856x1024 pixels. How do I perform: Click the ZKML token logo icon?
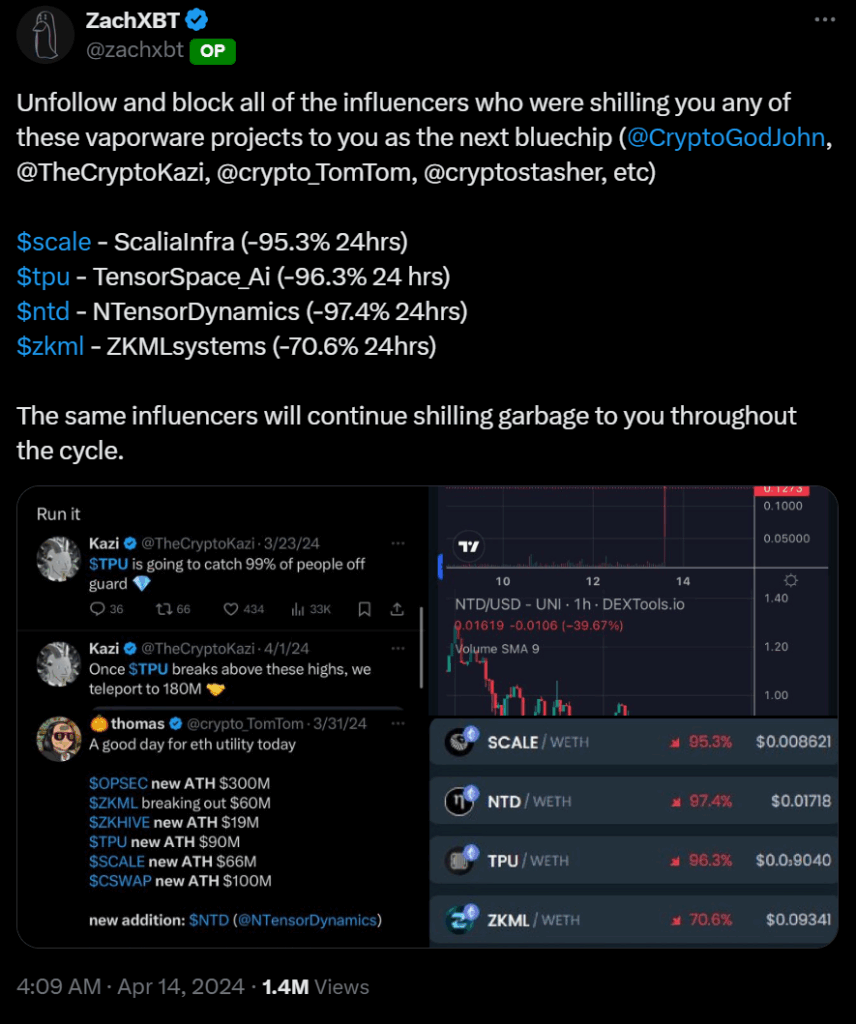[460, 919]
